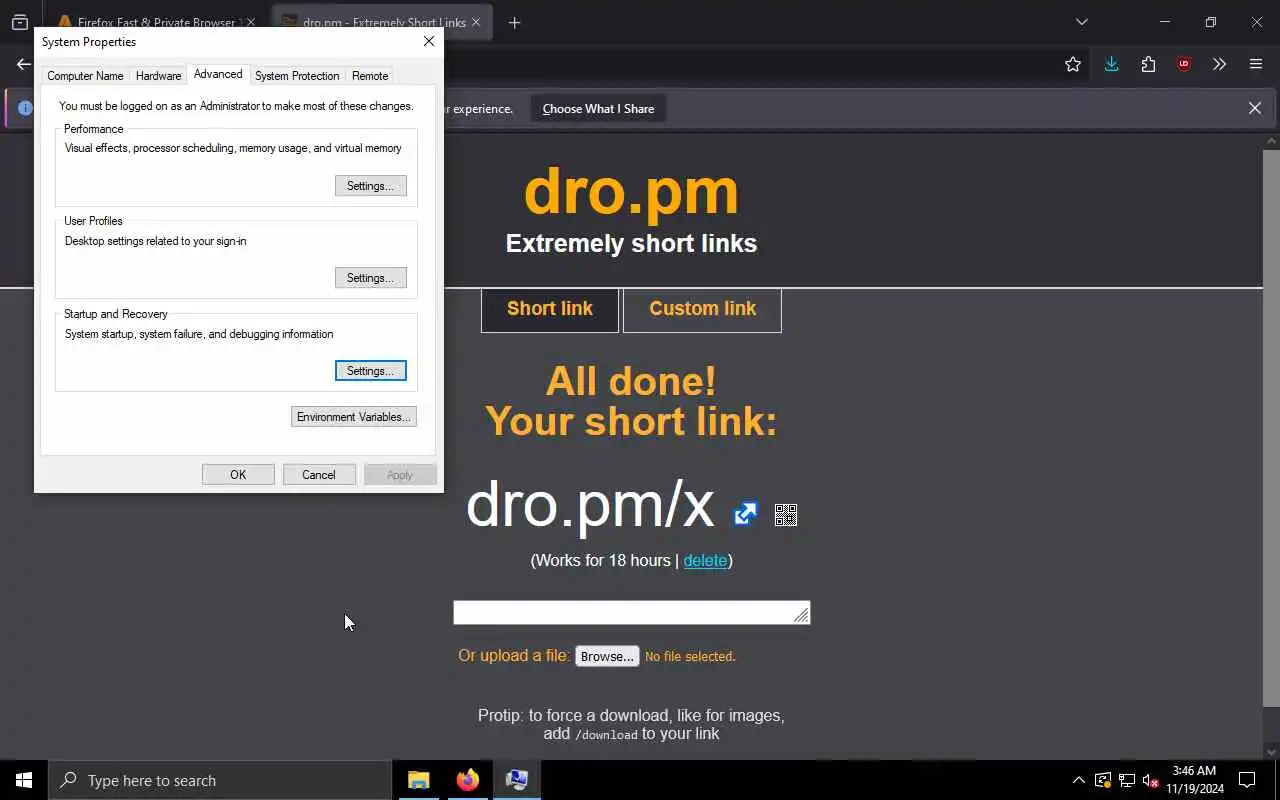Click the dro.pm/x short link text
1280x800 pixels.
[x=590, y=505]
